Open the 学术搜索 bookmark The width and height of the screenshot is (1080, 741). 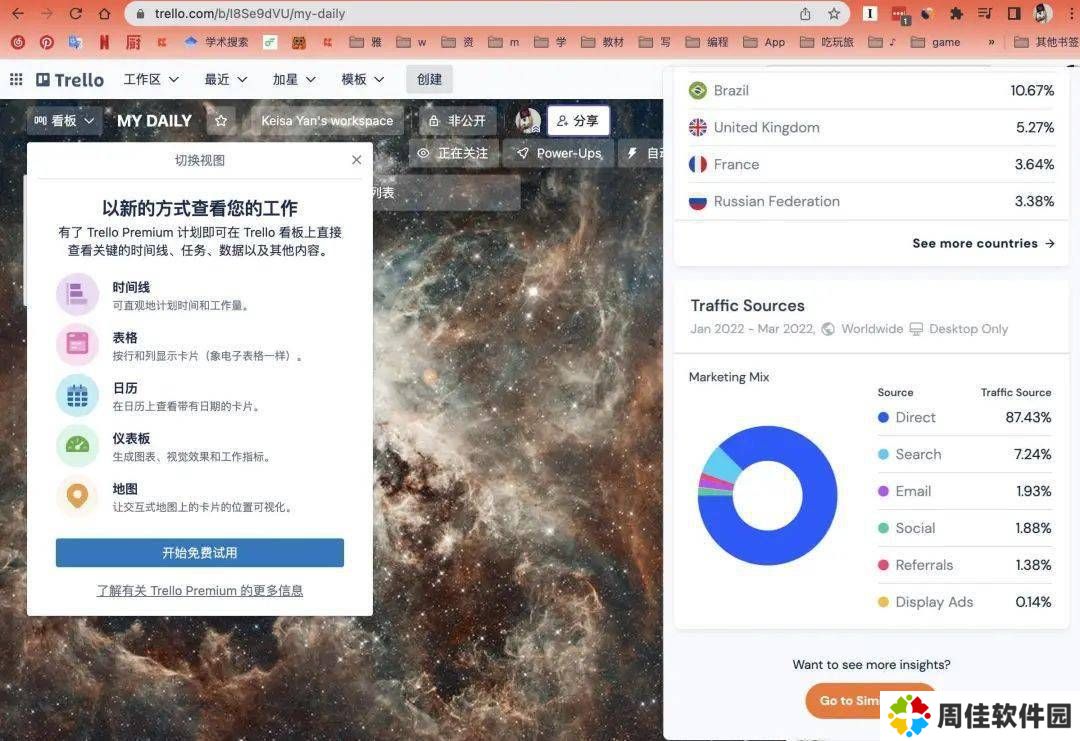(216, 42)
